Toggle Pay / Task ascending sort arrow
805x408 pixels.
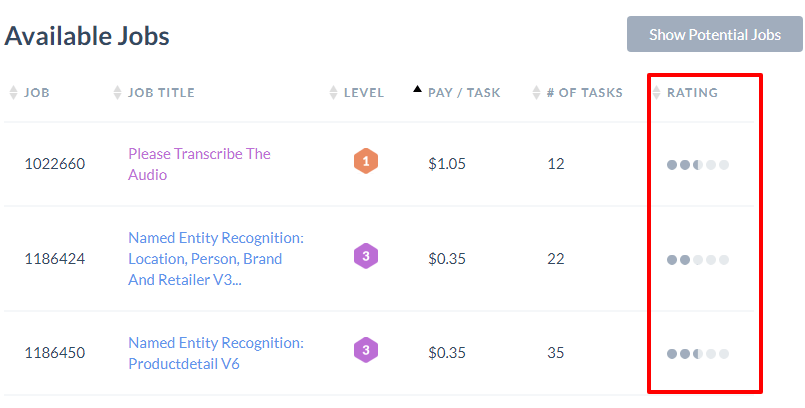pyautogui.click(x=417, y=89)
